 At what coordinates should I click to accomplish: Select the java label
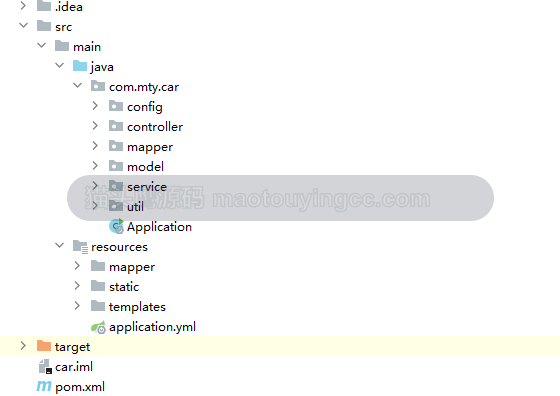coord(102,67)
